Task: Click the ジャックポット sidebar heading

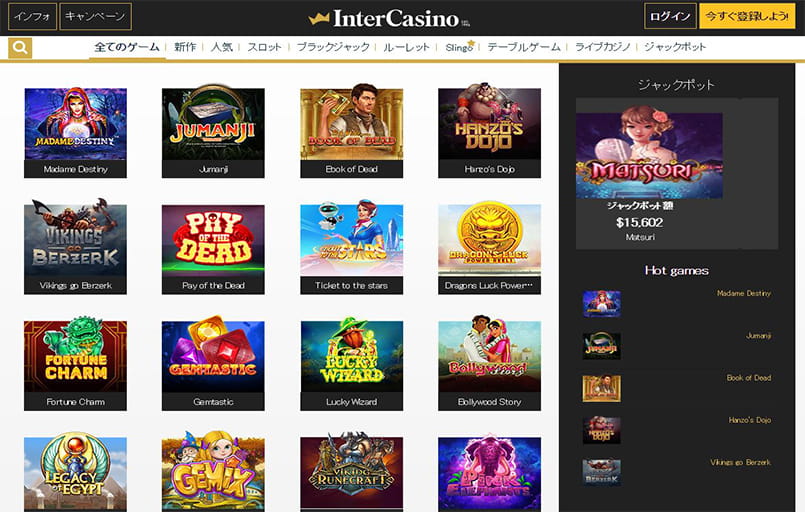Action: coord(676,85)
